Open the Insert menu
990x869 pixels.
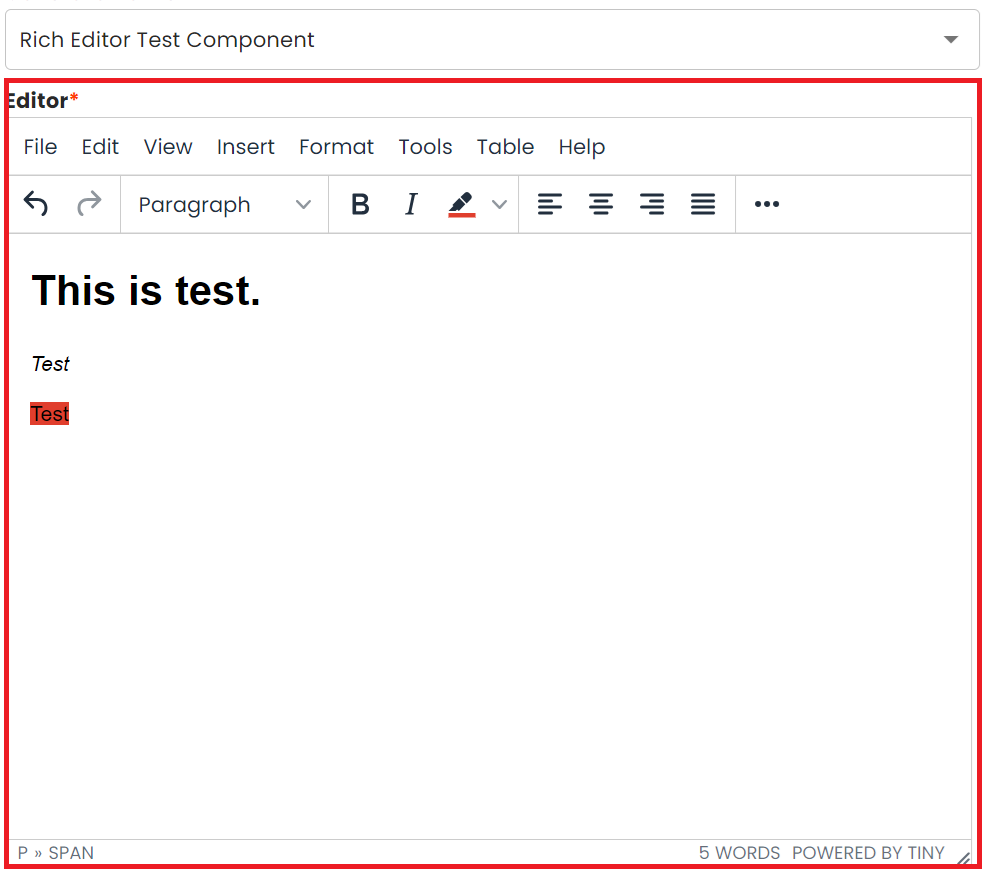pyautogui.click(x=245, y=147)
